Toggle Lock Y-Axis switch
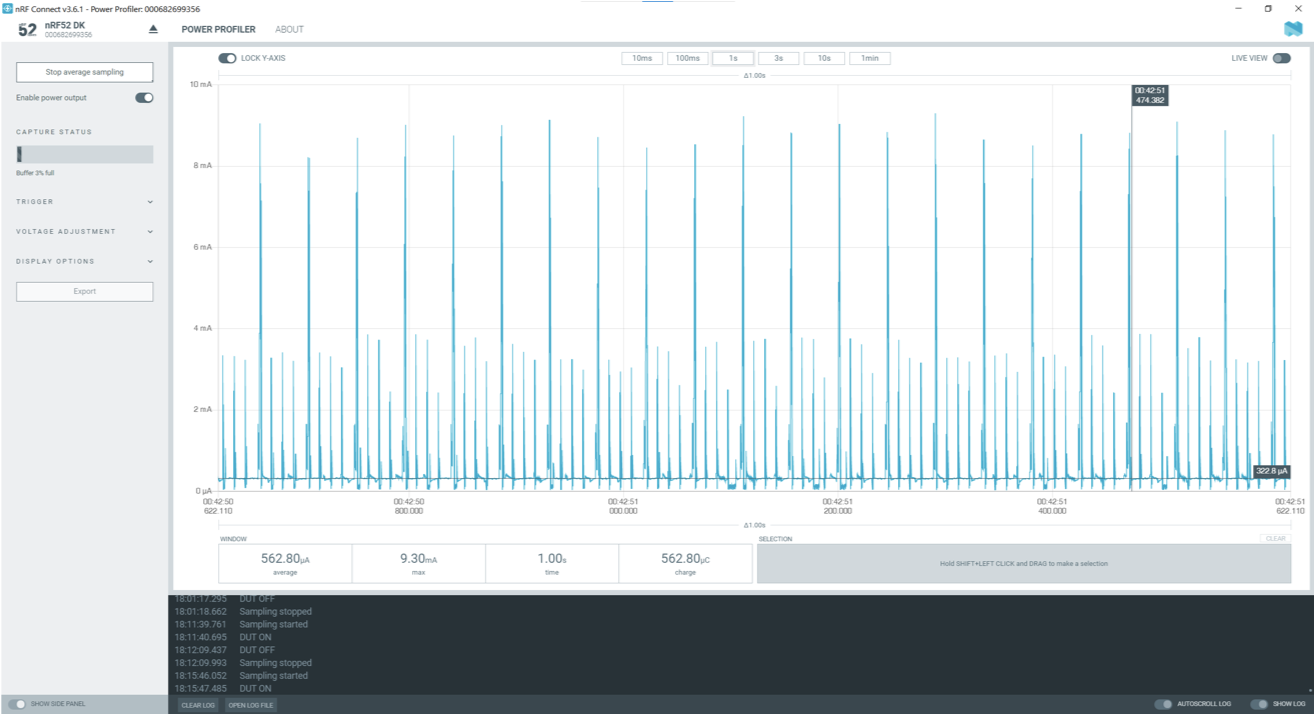The image size is (1314, 714). coord(227,58)
